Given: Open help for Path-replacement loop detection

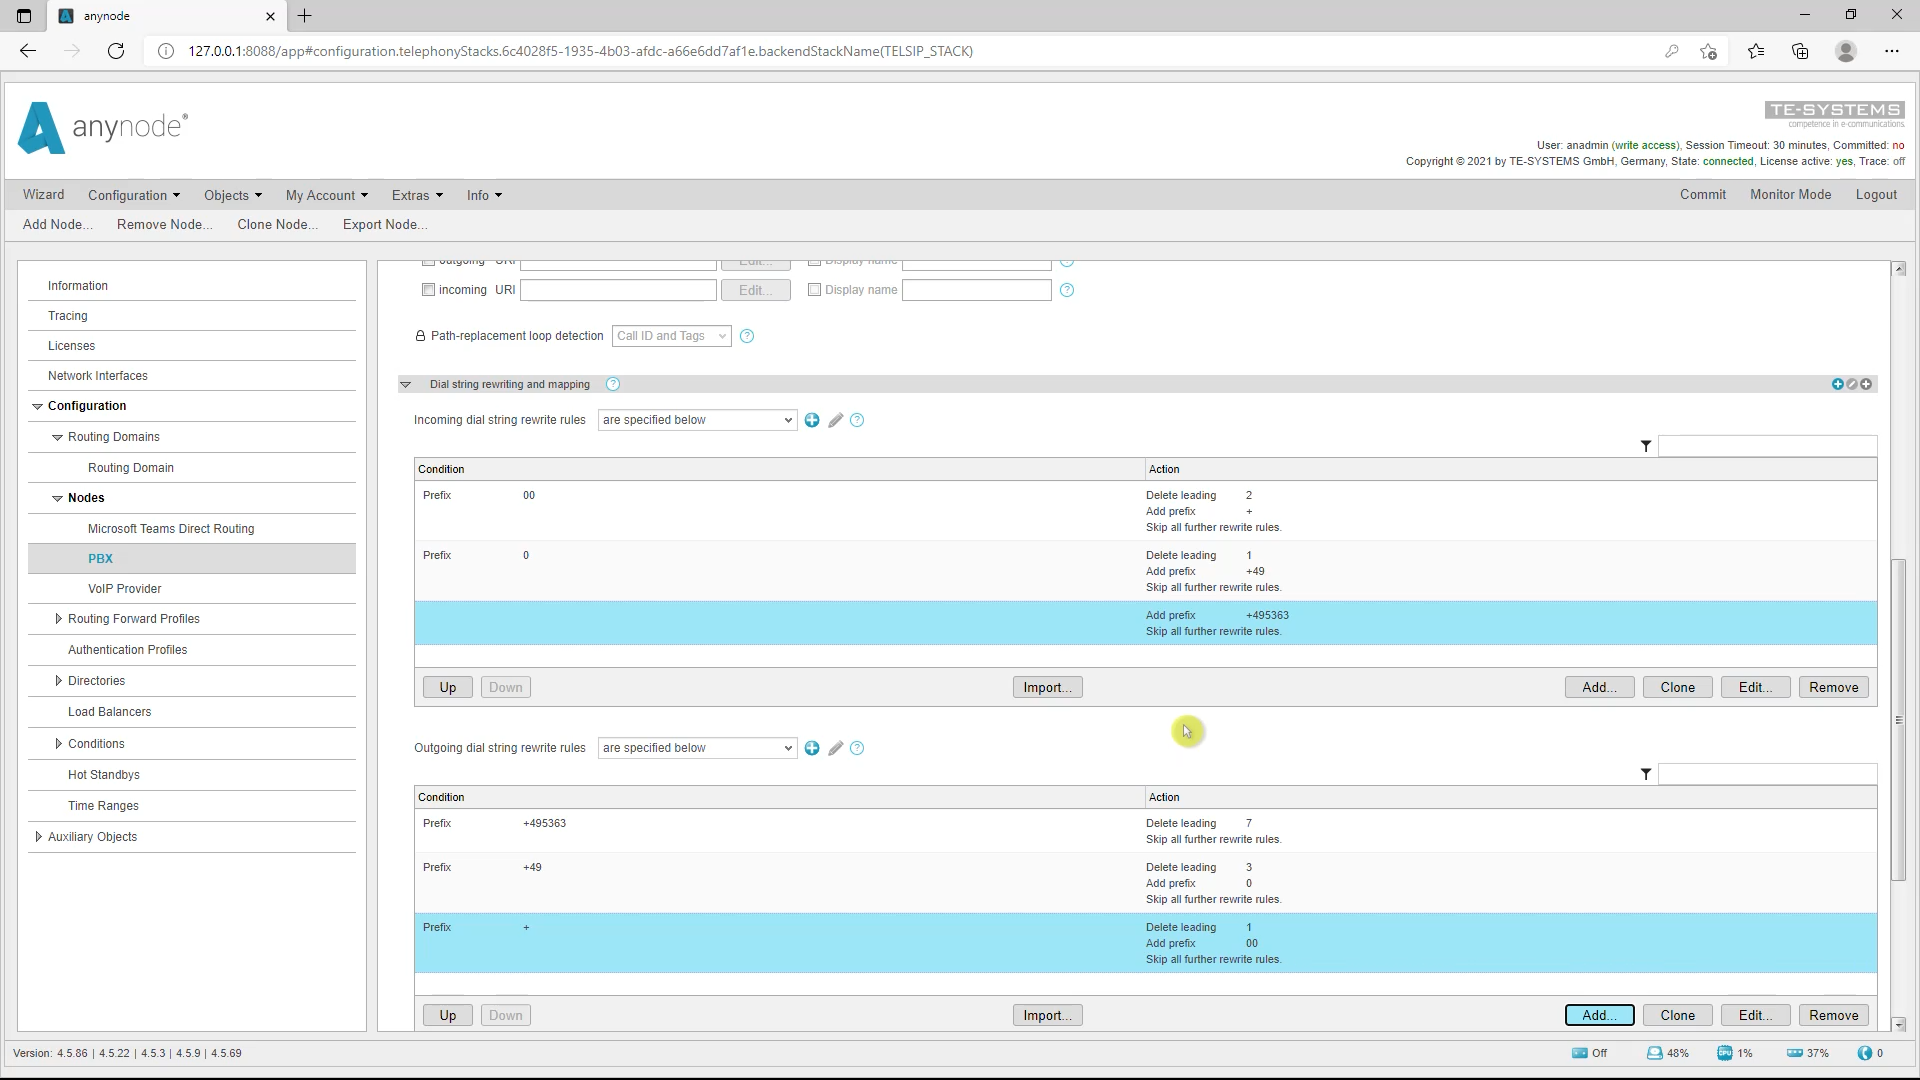Looking at the screenshot, I should [x=747, y=336].
